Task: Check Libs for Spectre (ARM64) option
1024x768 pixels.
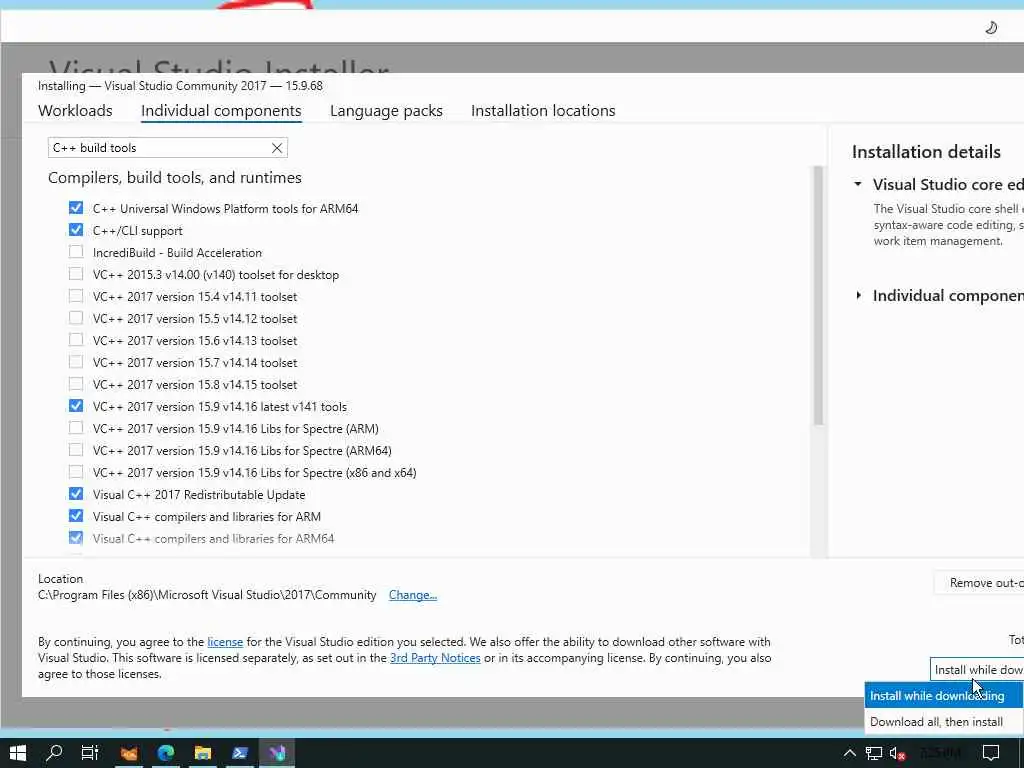Action: 76,450
